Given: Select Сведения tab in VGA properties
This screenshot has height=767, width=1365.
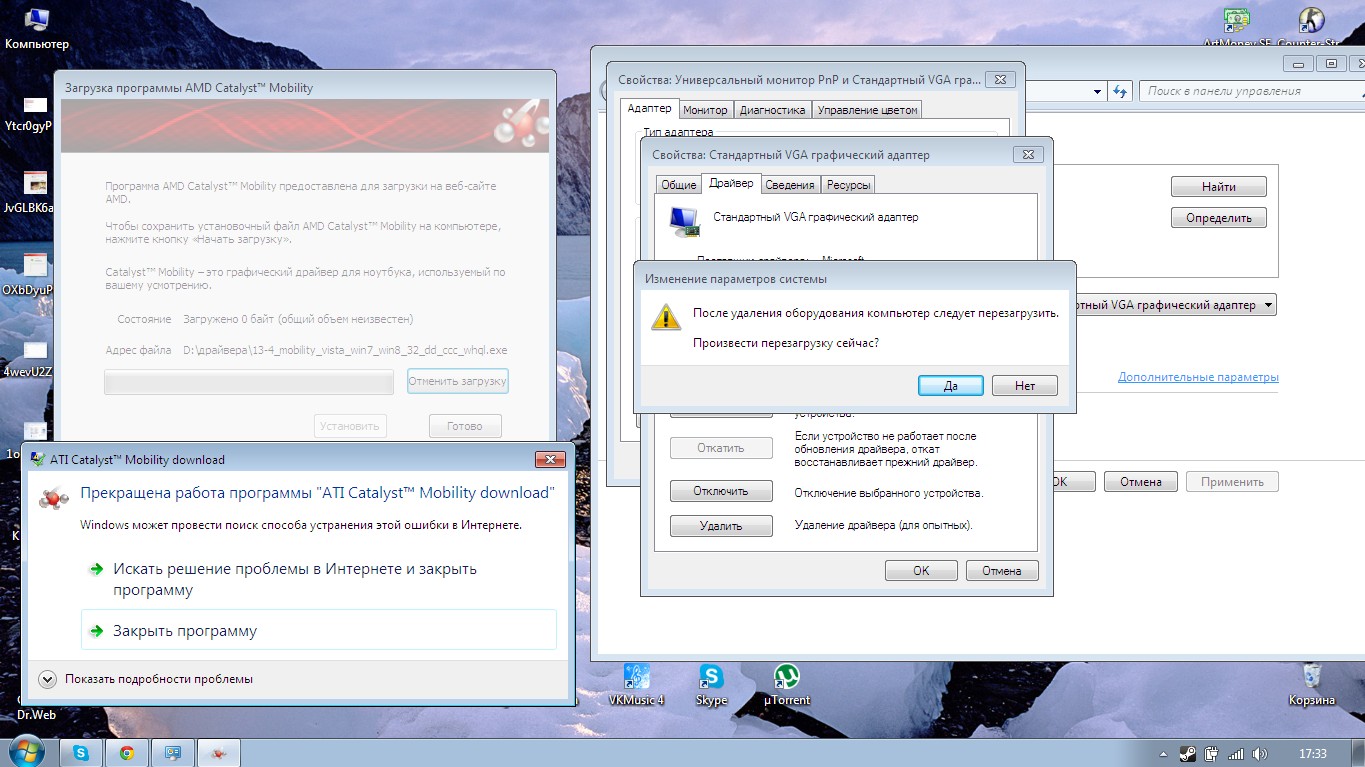Looking at the screenshot, I should tap(791, 185).
